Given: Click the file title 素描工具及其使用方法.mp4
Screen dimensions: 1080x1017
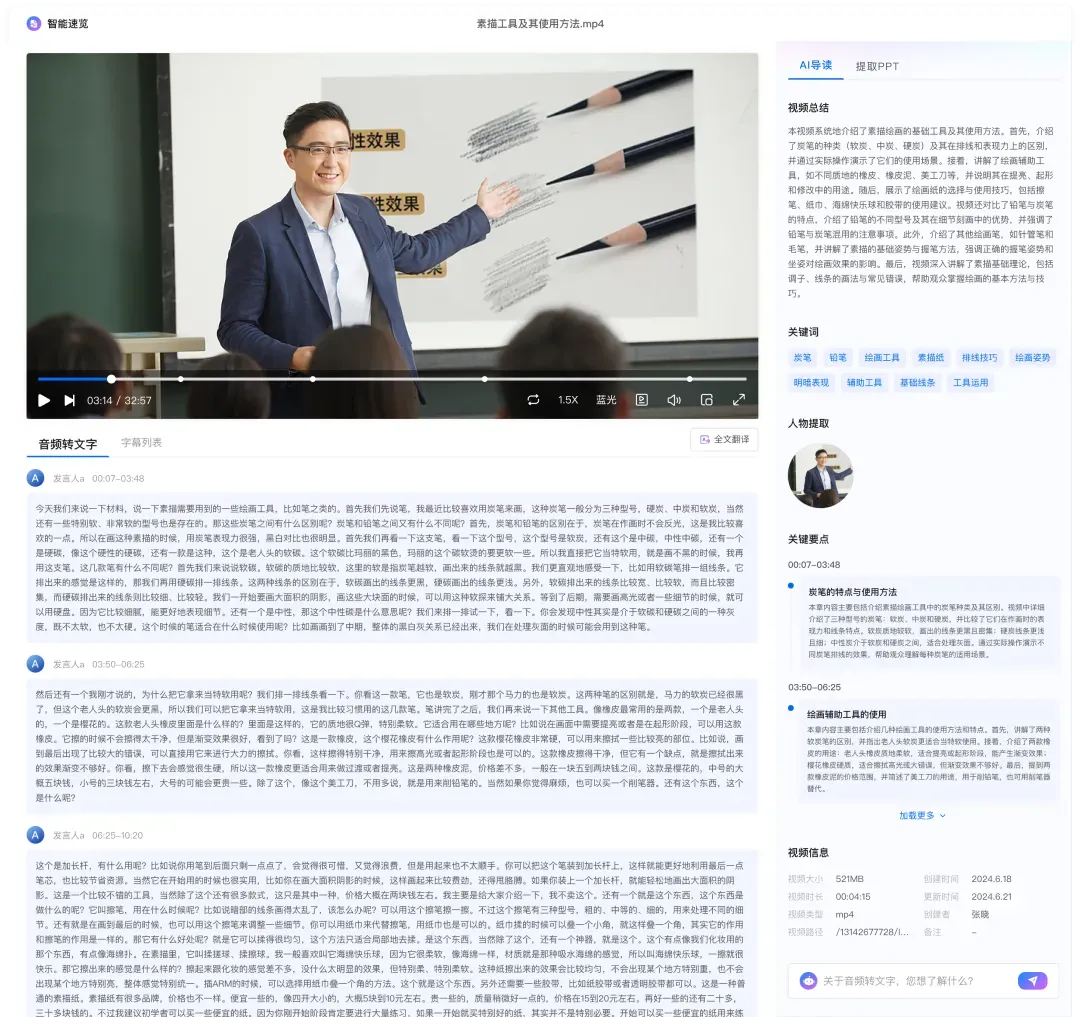Looking at the screenshot, I should (x=540, y=23).
